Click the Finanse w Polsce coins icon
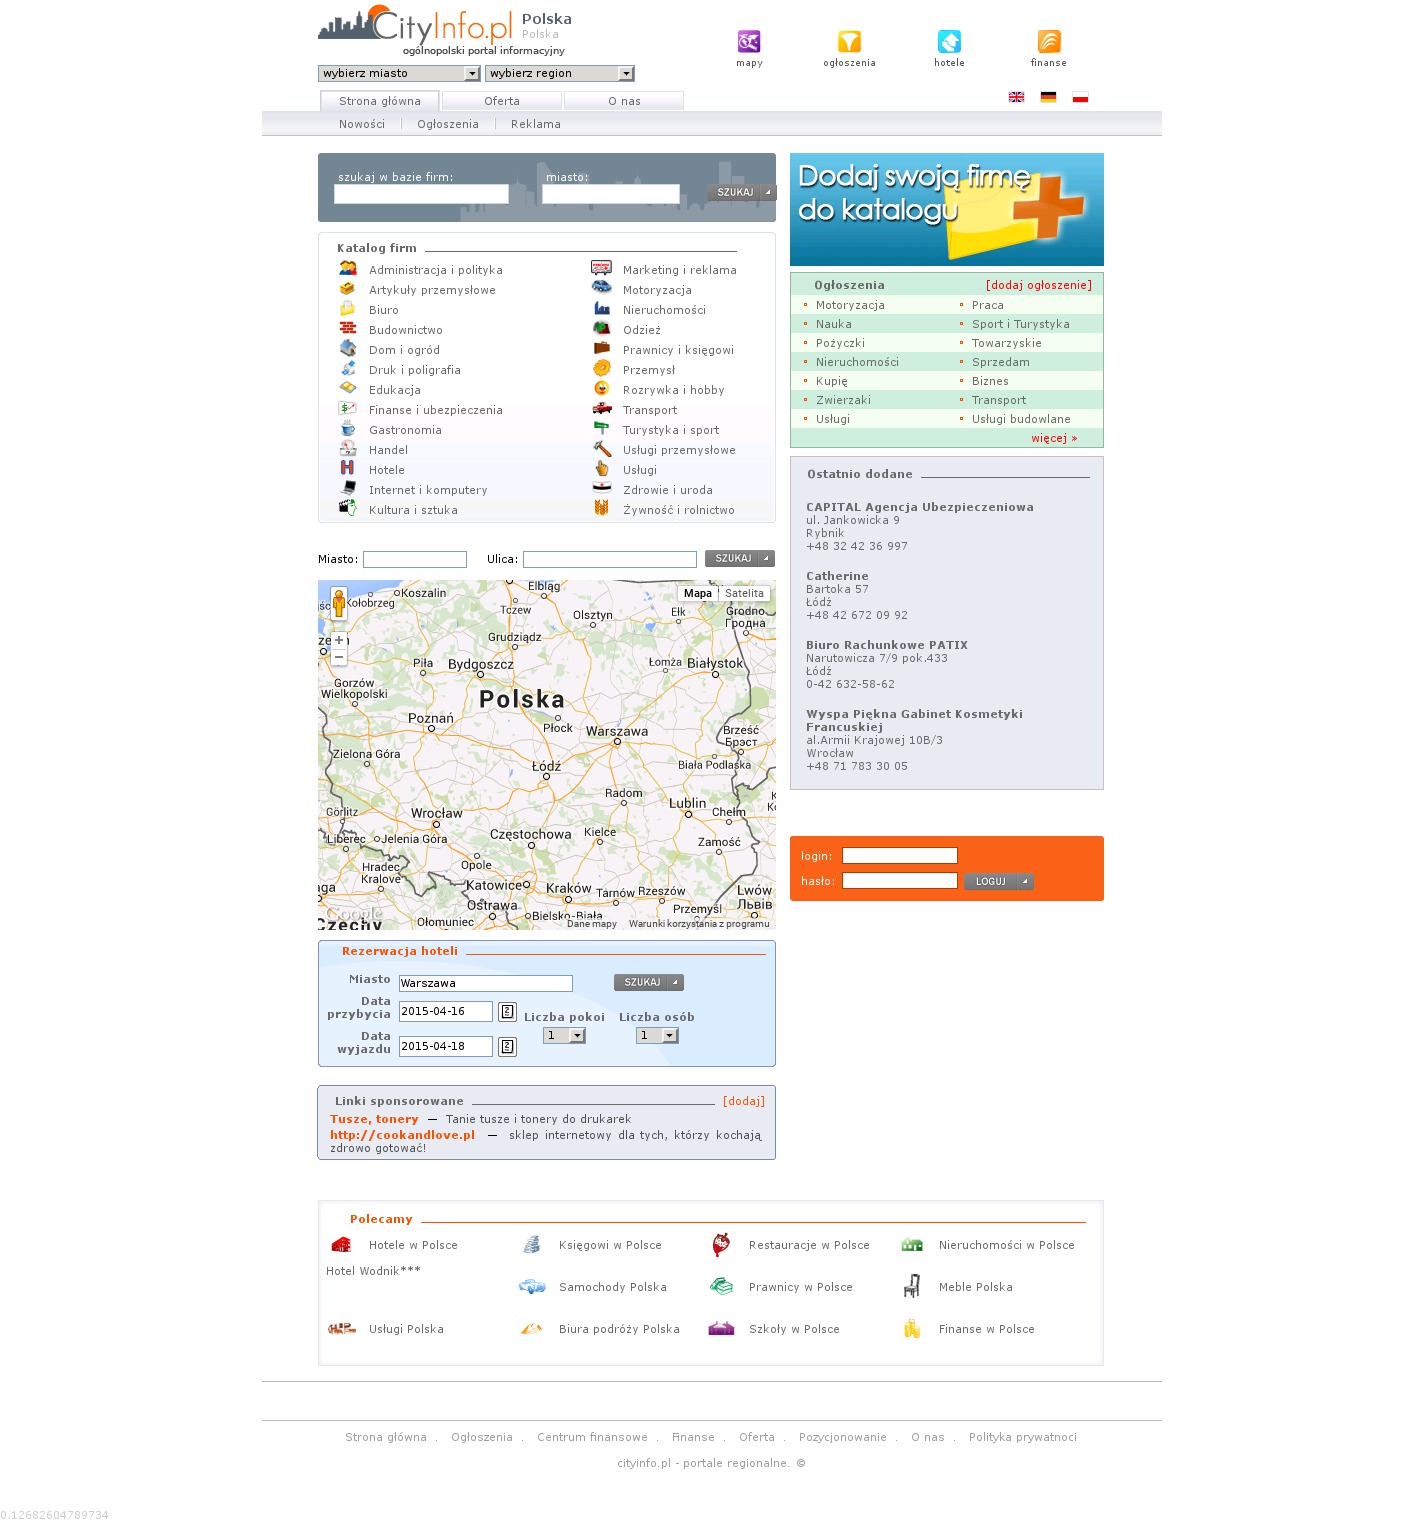 click(912, 1329)
